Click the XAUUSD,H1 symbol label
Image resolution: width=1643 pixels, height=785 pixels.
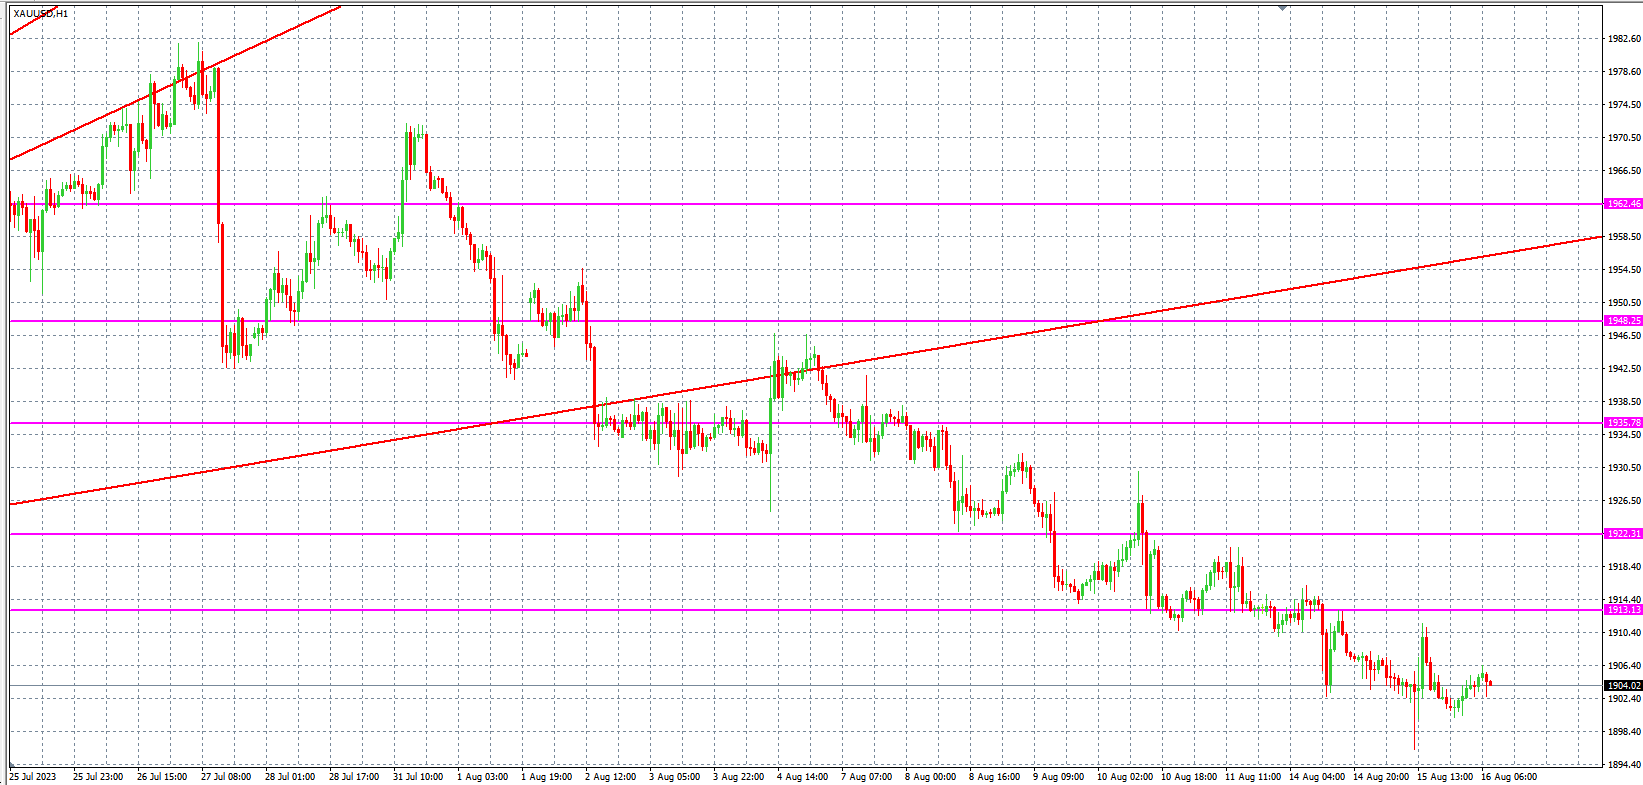tap(41, 14)
